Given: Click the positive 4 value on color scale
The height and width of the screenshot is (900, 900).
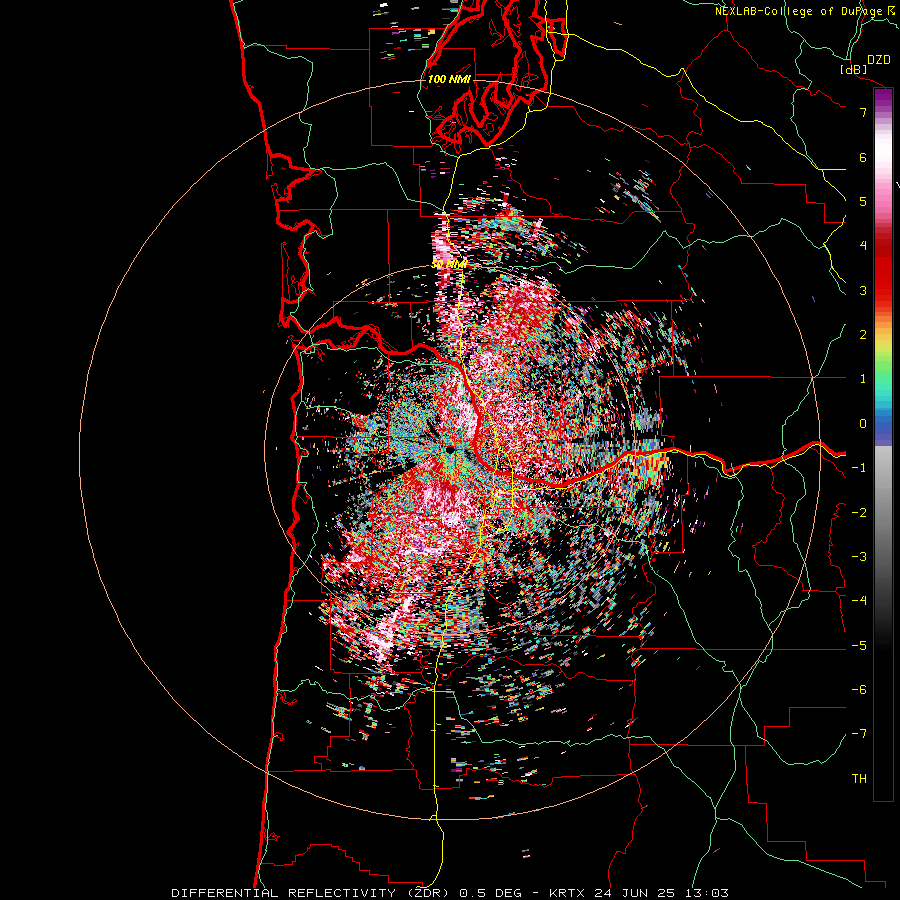Looking at the screenshot, I should (863, 246).
